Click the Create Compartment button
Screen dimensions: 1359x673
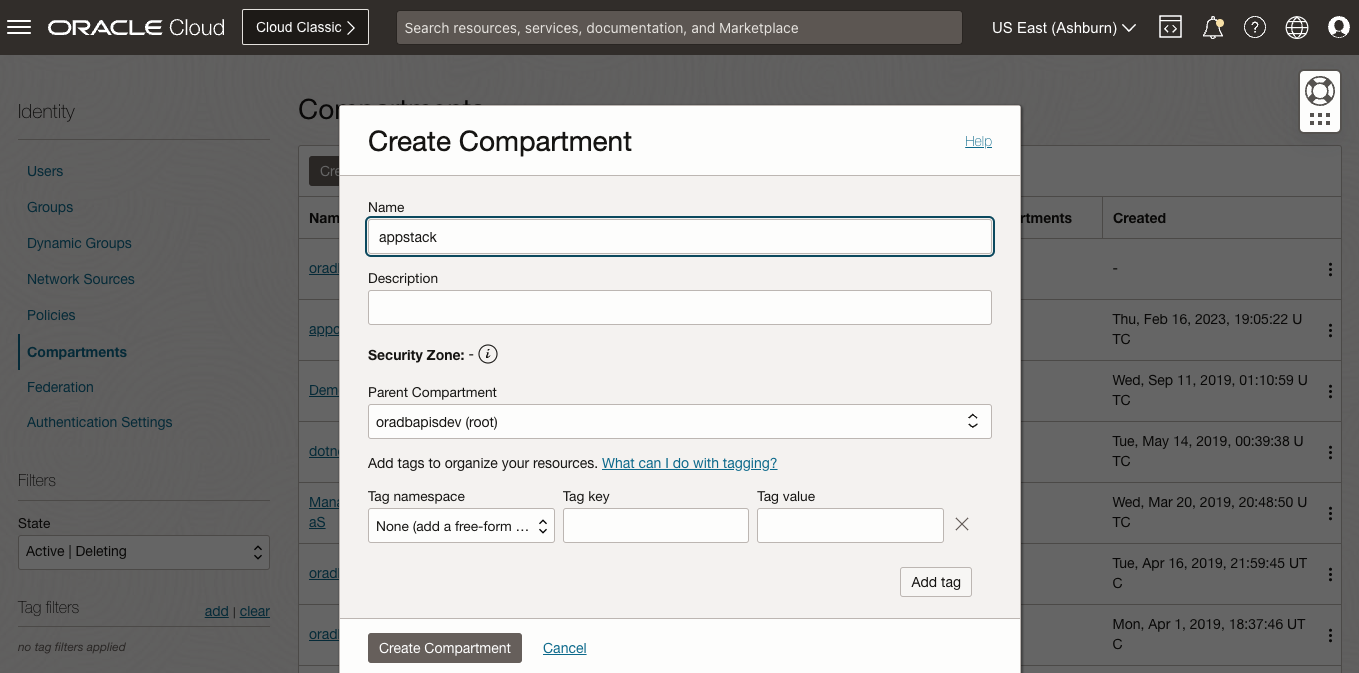pos(445,648)
